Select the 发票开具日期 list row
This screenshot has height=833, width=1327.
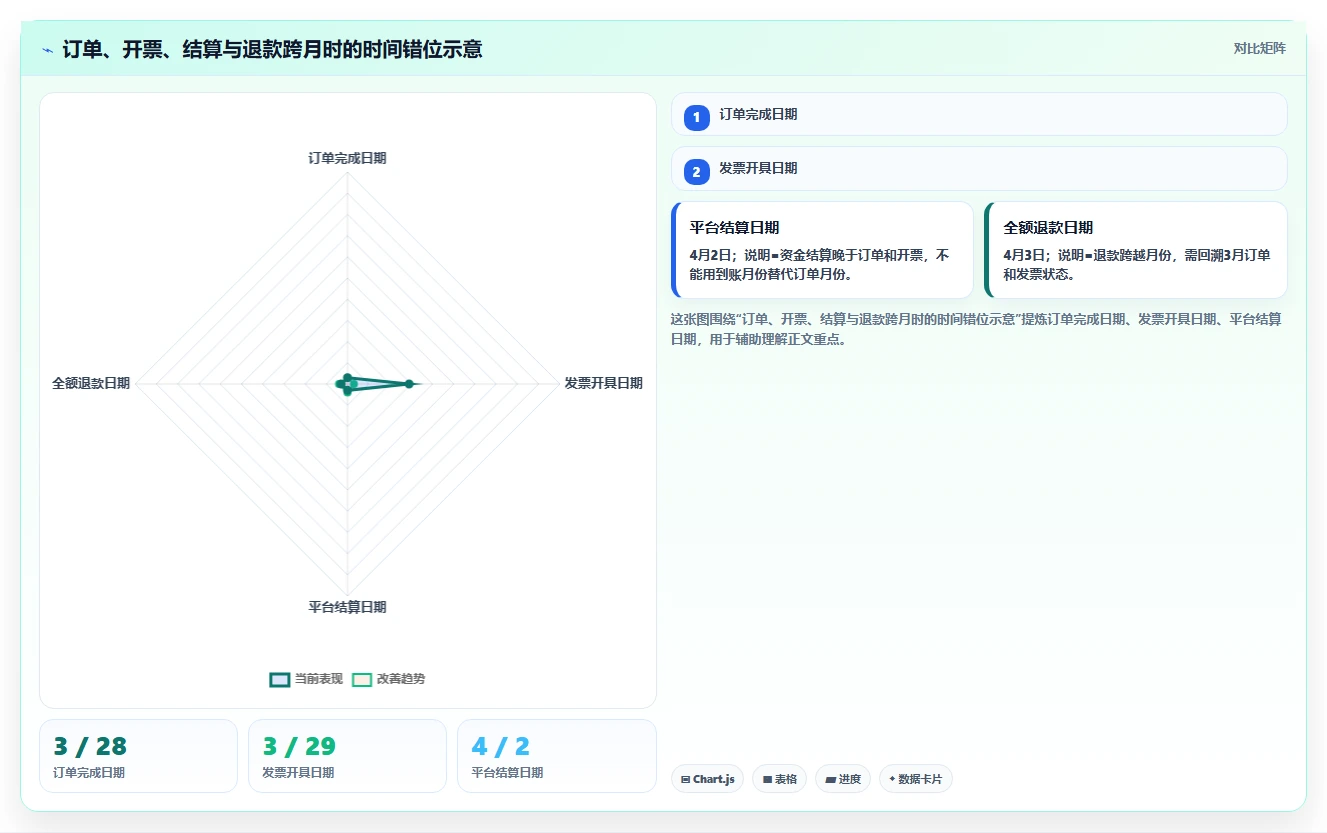(x=979, y=168)
